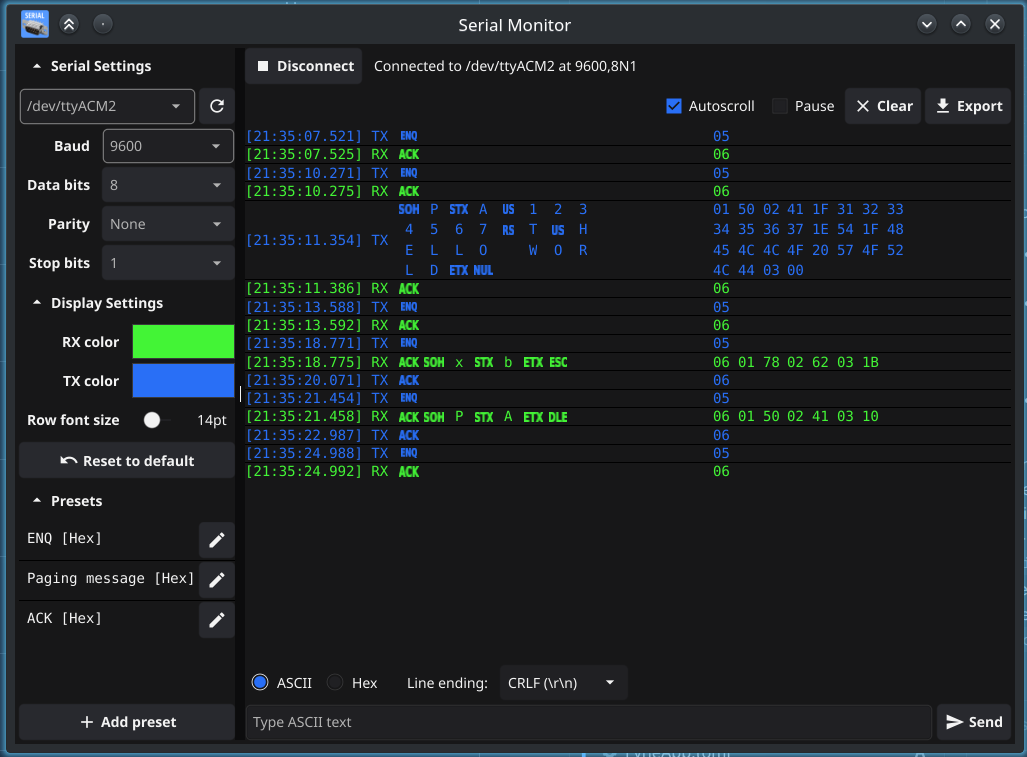Open the Data bits dropdown
Image resolution: width=1027 pixels, height=757 pixels.
coord(168,185)
